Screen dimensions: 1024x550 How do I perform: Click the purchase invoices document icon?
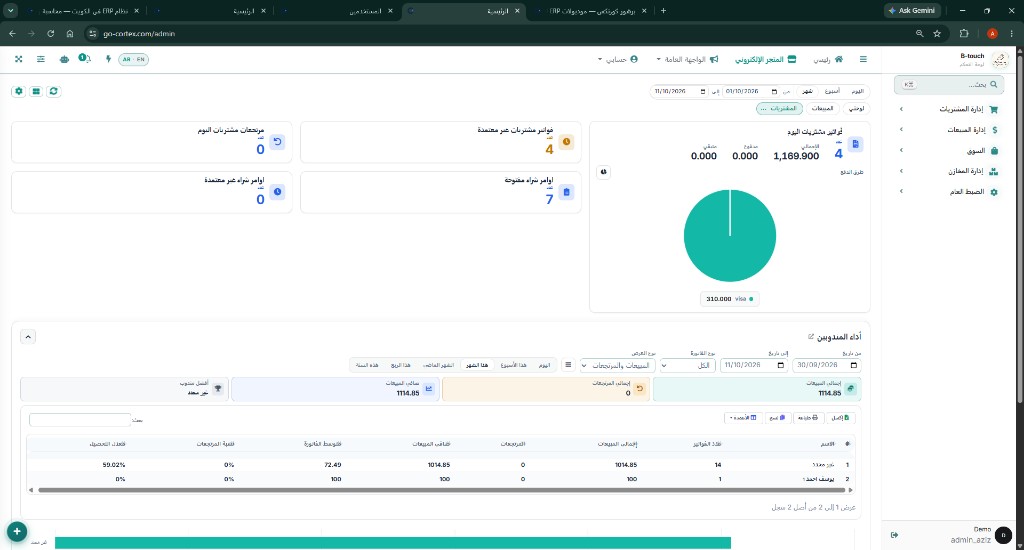856,144
